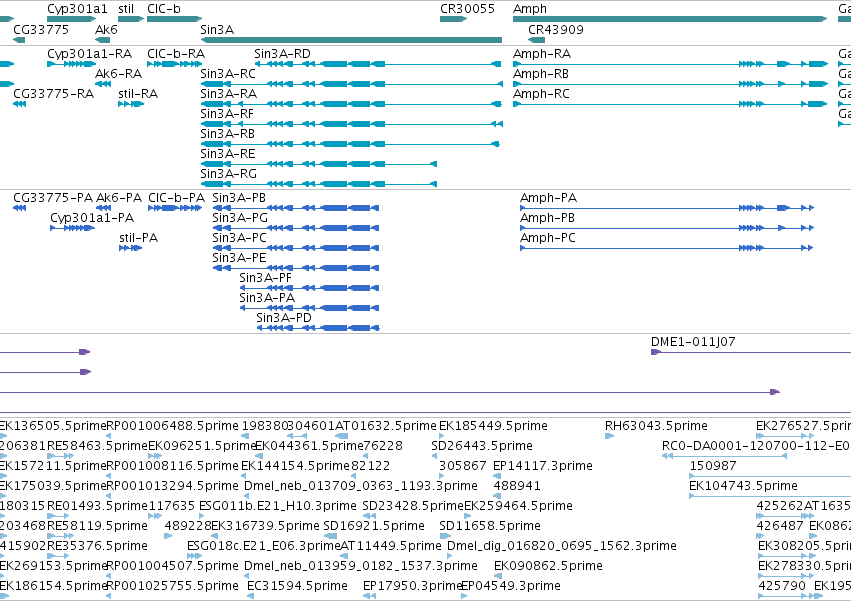Click the SD23428.5prime EST label
The height and width of the screenshot is (601, 851).
point(412,507)
